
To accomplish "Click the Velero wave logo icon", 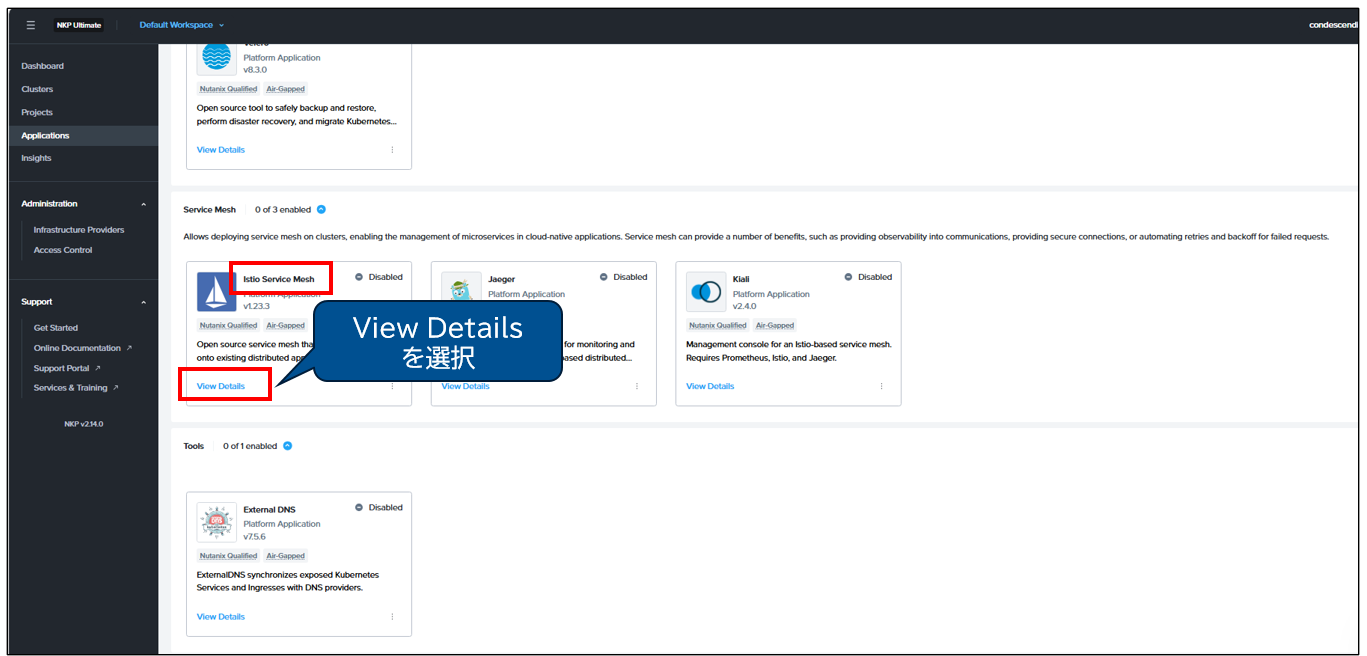I will 216,57.
